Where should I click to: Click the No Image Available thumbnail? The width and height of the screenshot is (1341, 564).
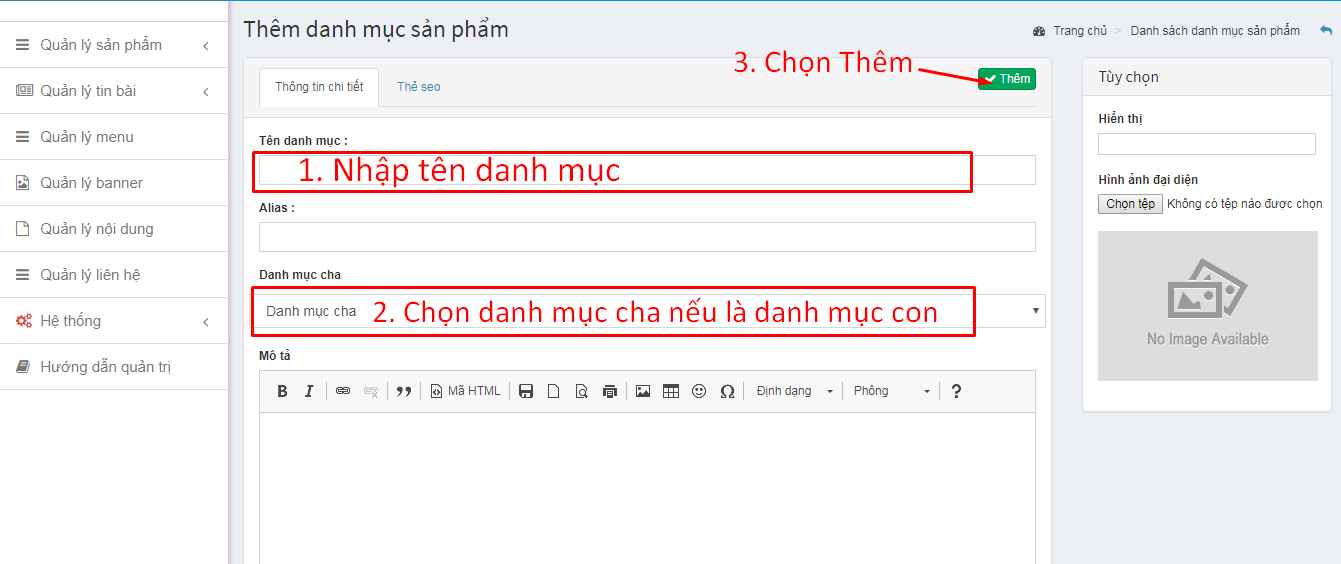coord(1208,306)
